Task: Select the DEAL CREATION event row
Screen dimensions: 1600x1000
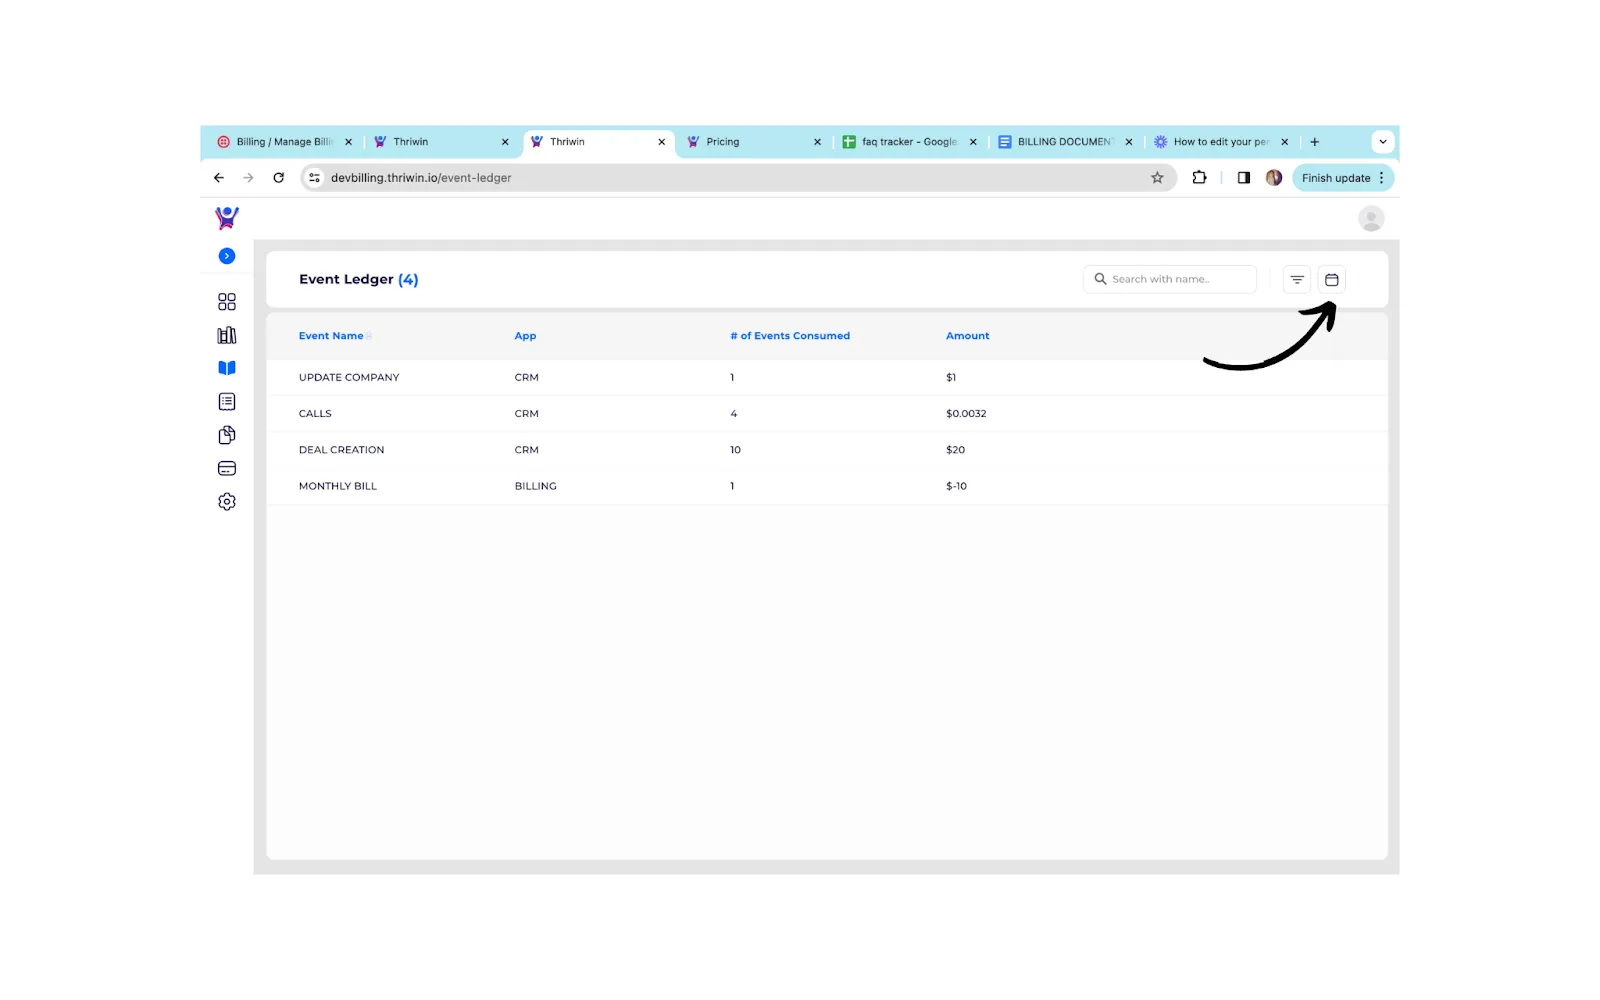Action: coord(827,450)
